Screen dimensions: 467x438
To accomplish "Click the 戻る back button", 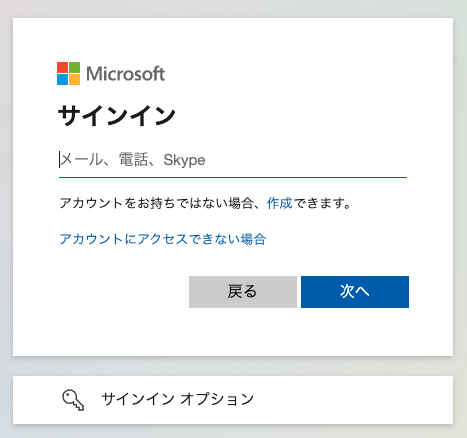I will [x=243, y=292].
